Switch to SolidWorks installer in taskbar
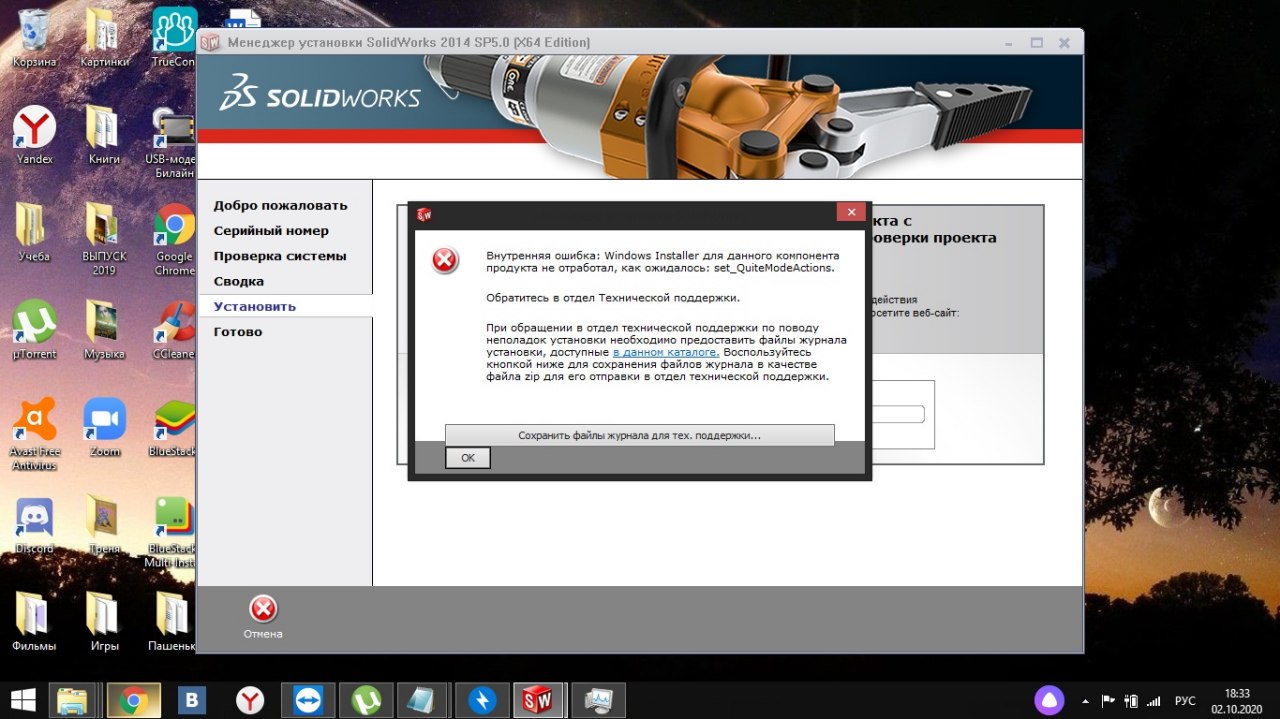The image size is (1280, 719). pyautogui.click(x=540, y=700)
